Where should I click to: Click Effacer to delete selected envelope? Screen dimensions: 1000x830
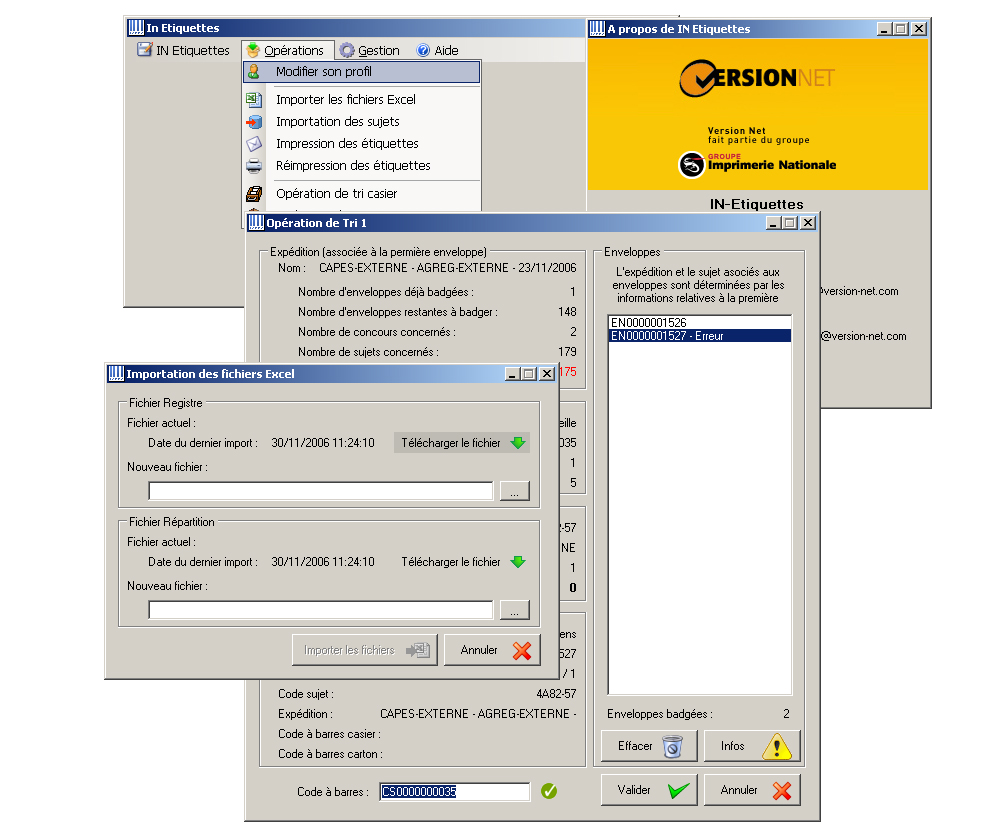point(648,746)
